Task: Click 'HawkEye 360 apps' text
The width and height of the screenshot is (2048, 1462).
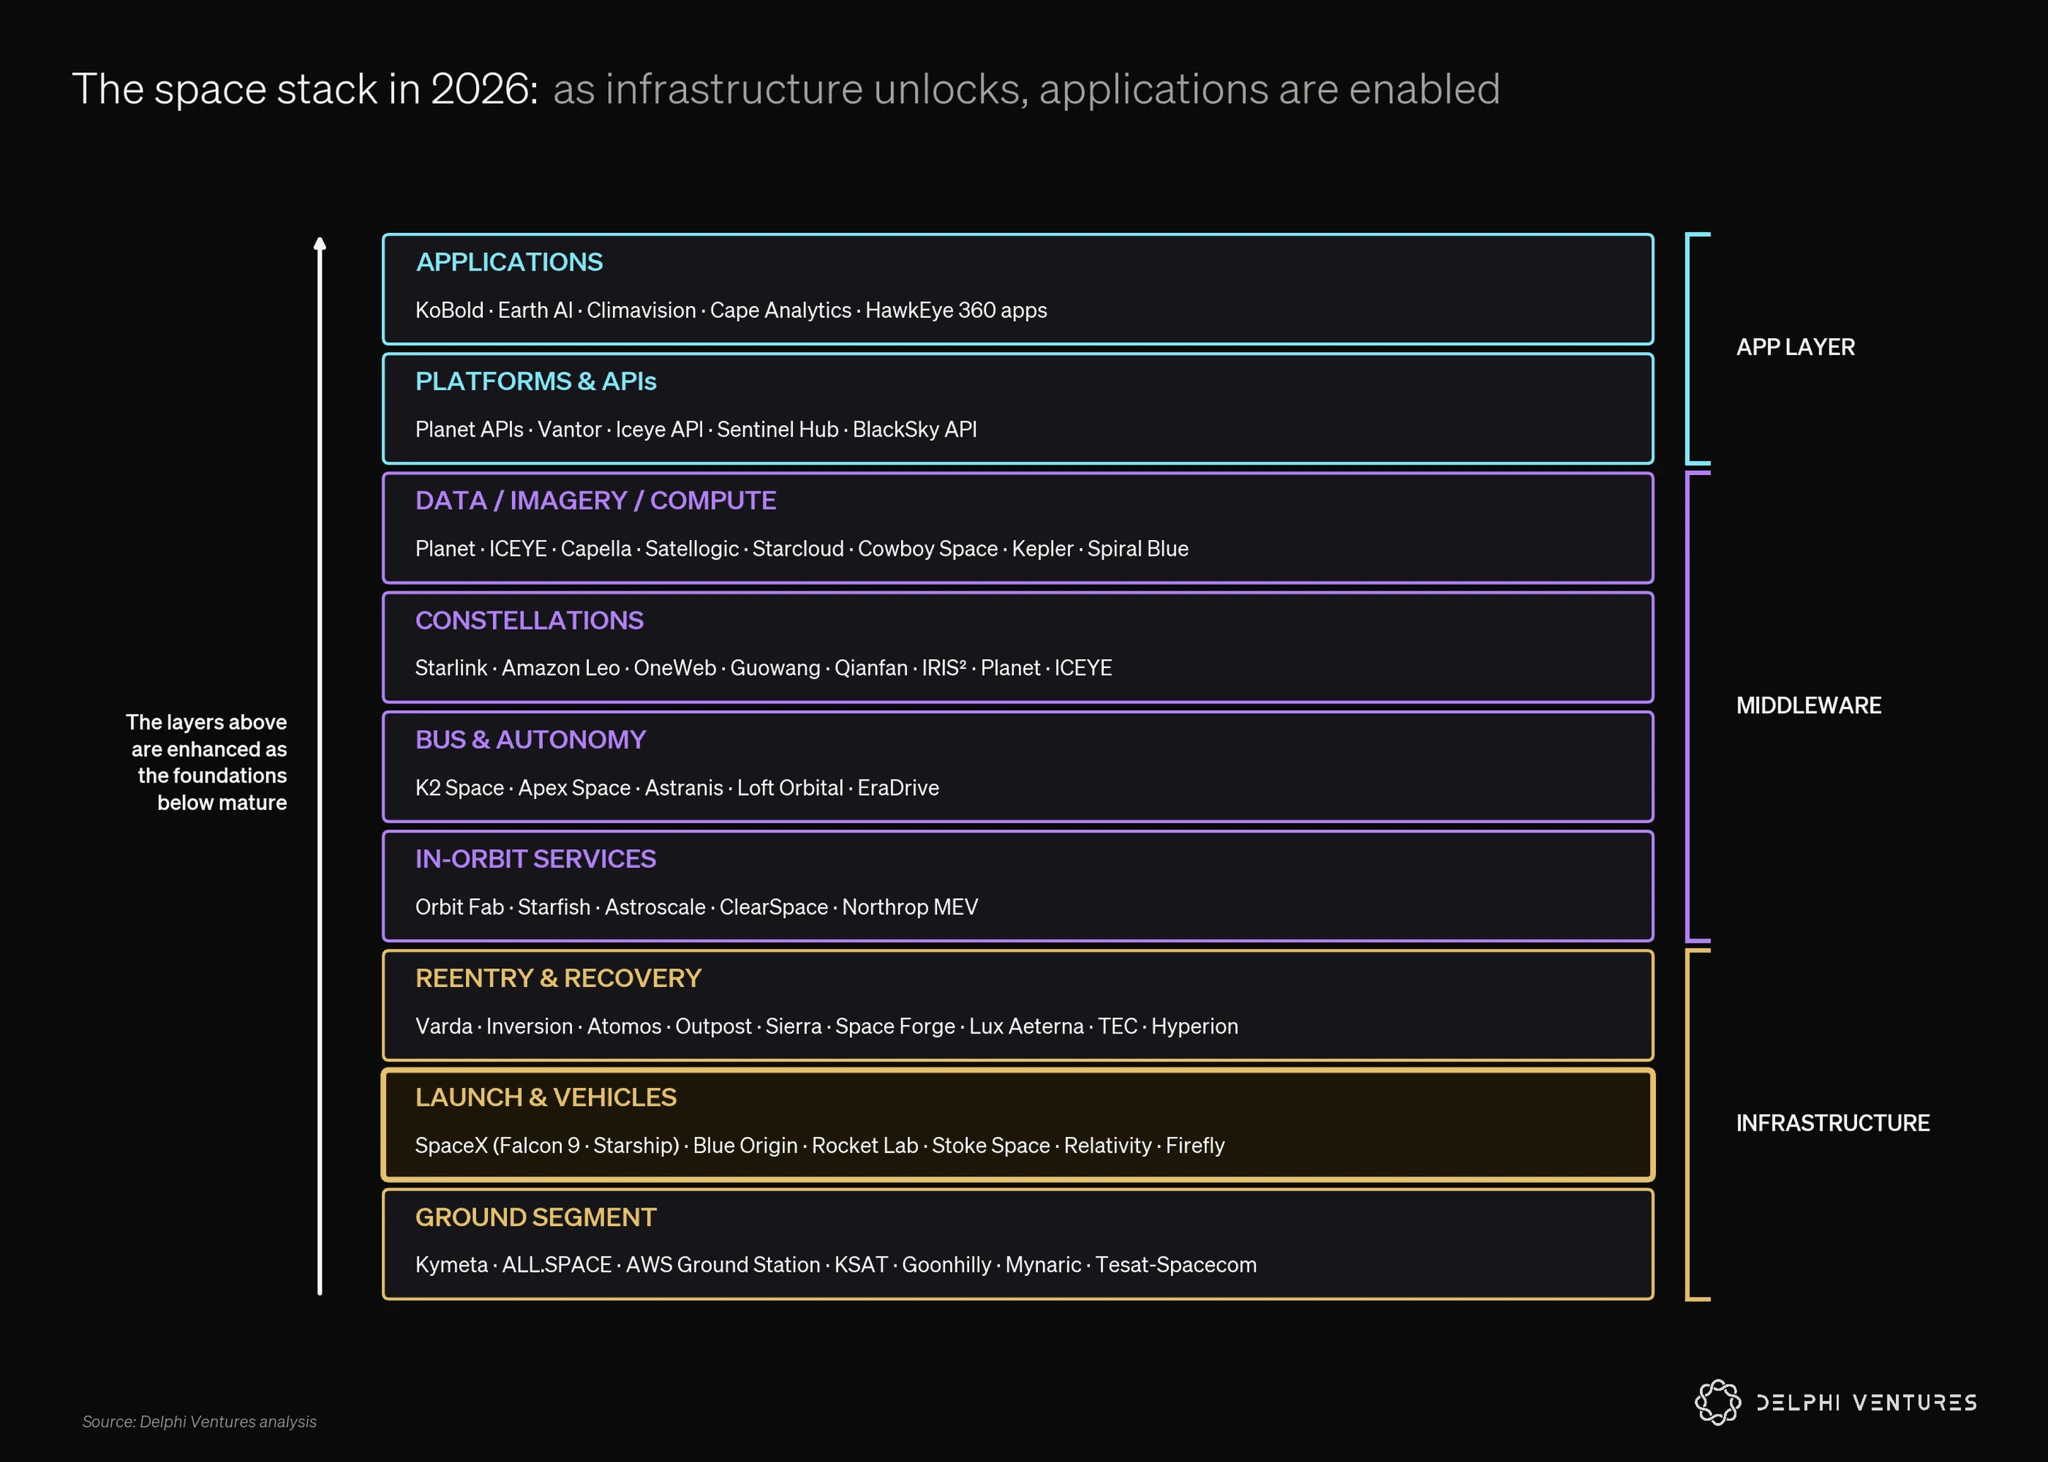Action: pyautogui.click(x=956, y=310)
